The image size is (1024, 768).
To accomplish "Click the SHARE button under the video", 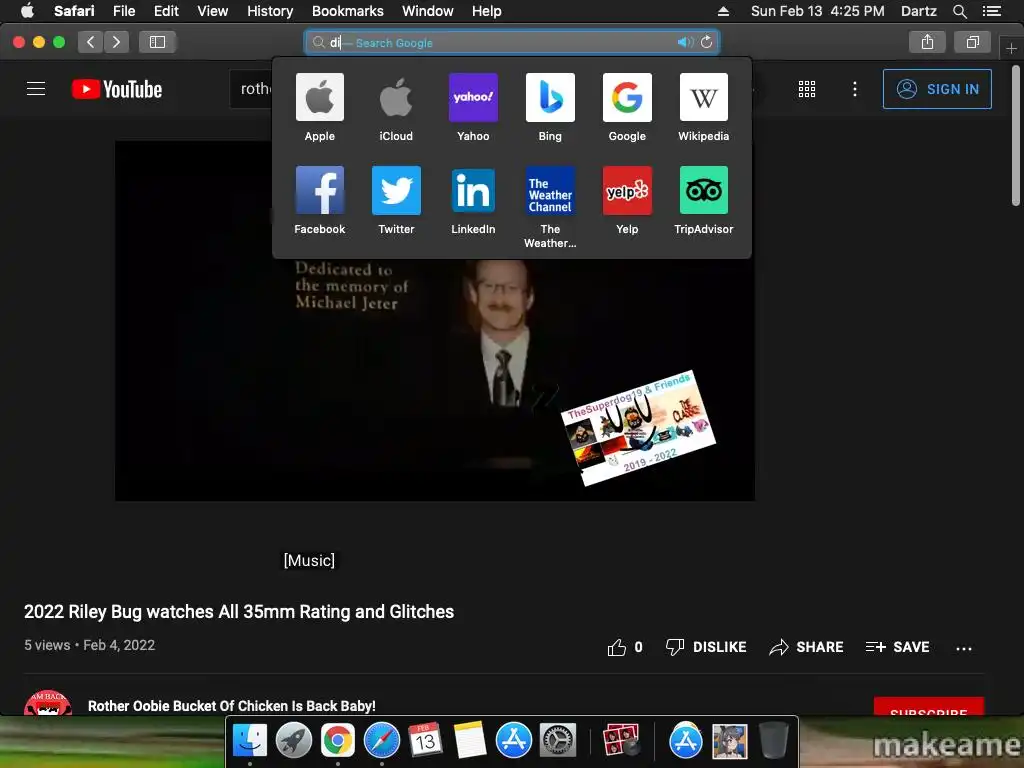I will click(807, 647).
